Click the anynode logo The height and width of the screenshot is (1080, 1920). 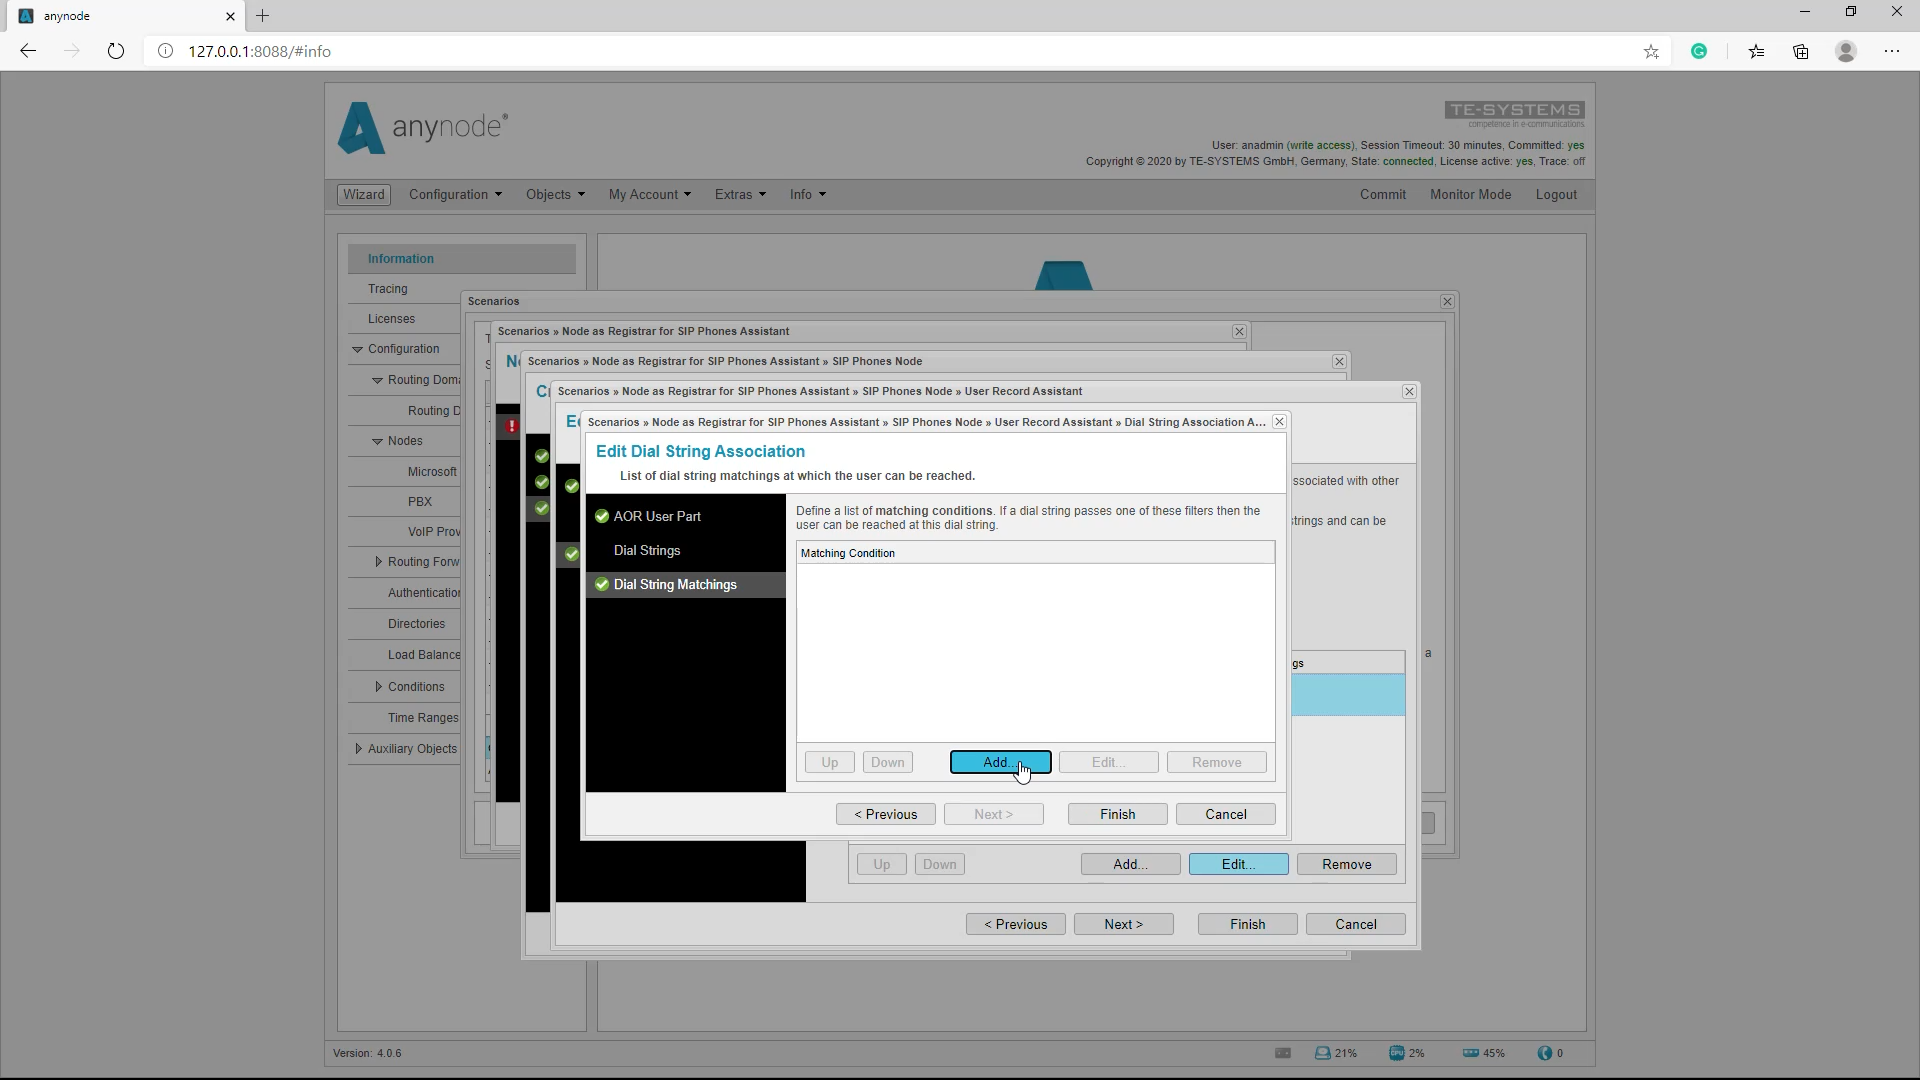[x=422, y=127]
